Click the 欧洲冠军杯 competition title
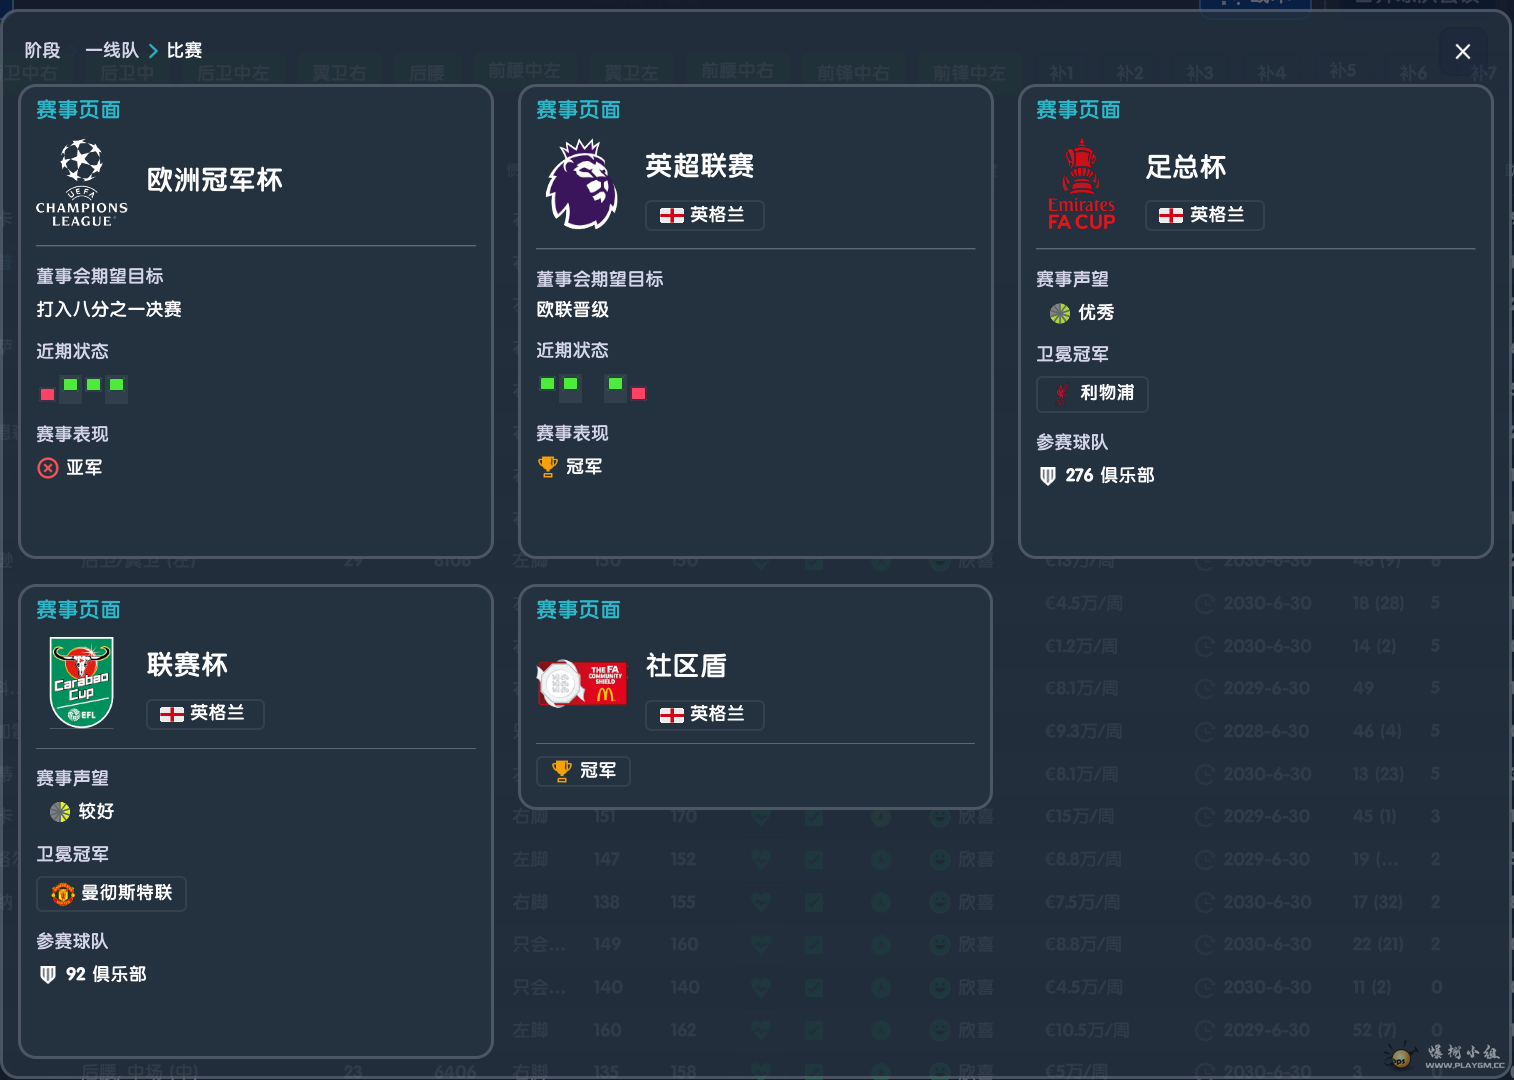 point(215,180)
